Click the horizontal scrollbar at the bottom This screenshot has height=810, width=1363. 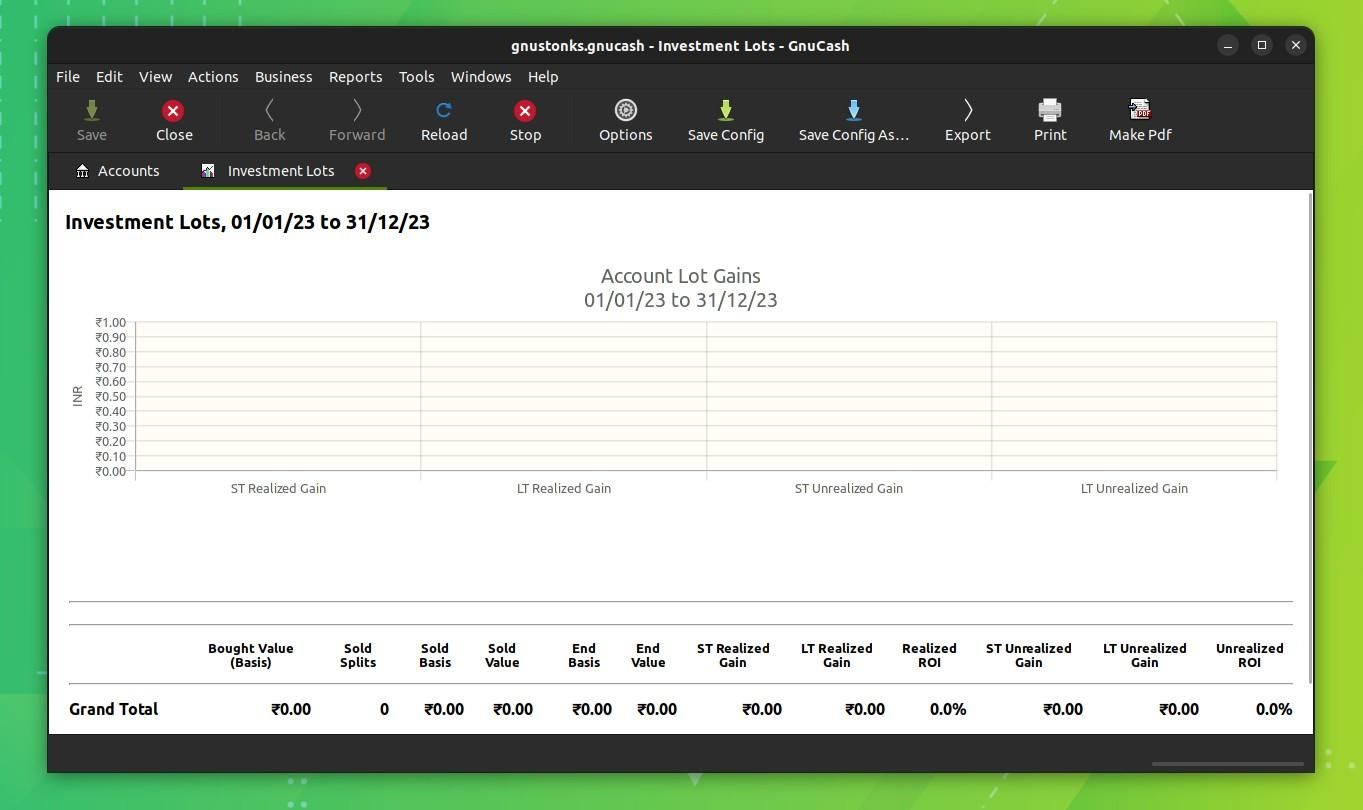pyautogui.click(x=1226, y=763)
